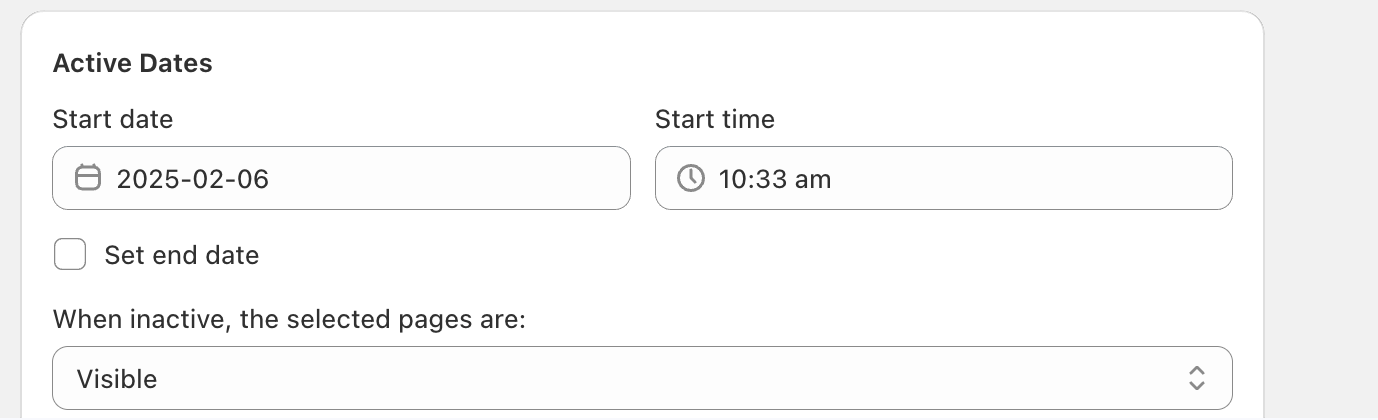Click the "Start date" field label
This screenshot has height=420, width=1378.
[x=113, y=119]
